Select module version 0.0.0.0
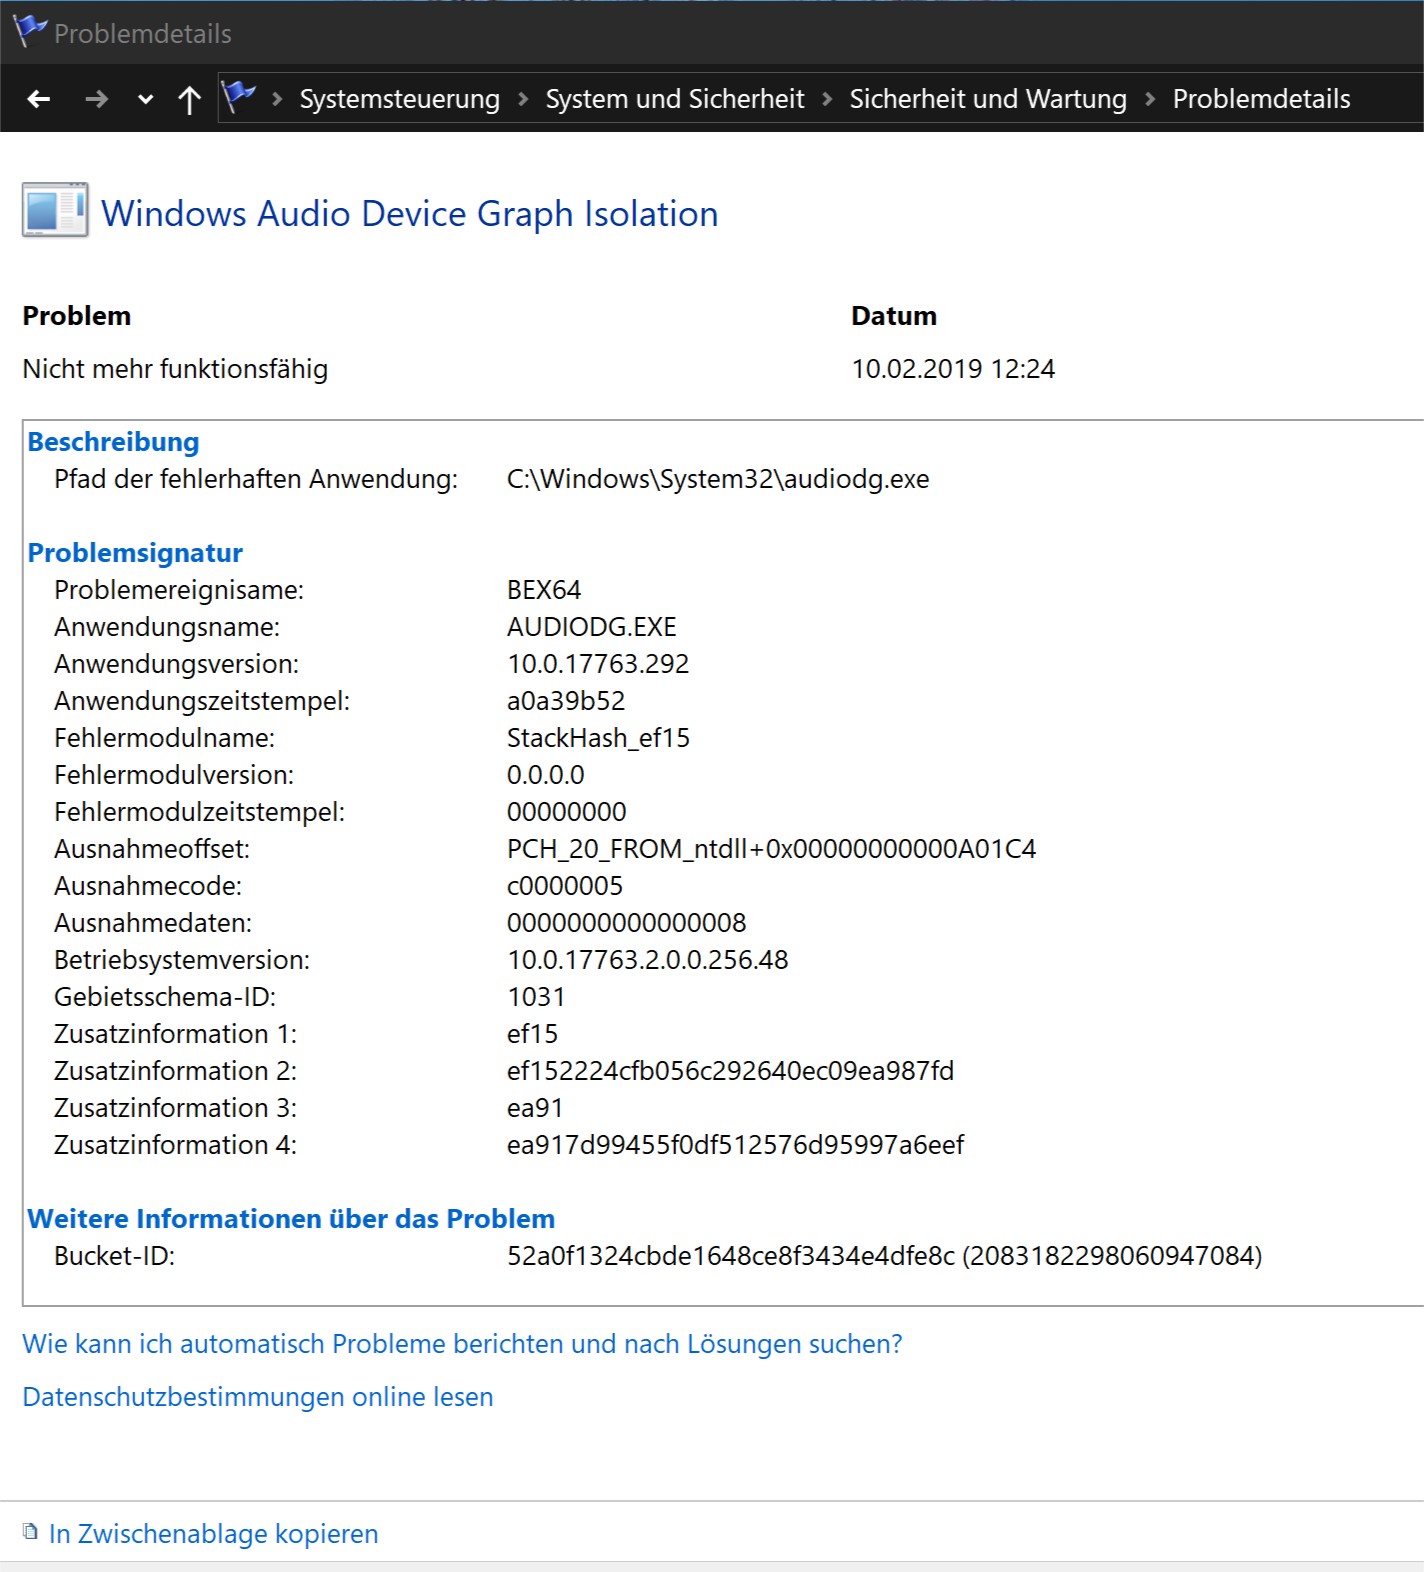The height and width of the screenshot is (1572, 1424). click(545, 775)
